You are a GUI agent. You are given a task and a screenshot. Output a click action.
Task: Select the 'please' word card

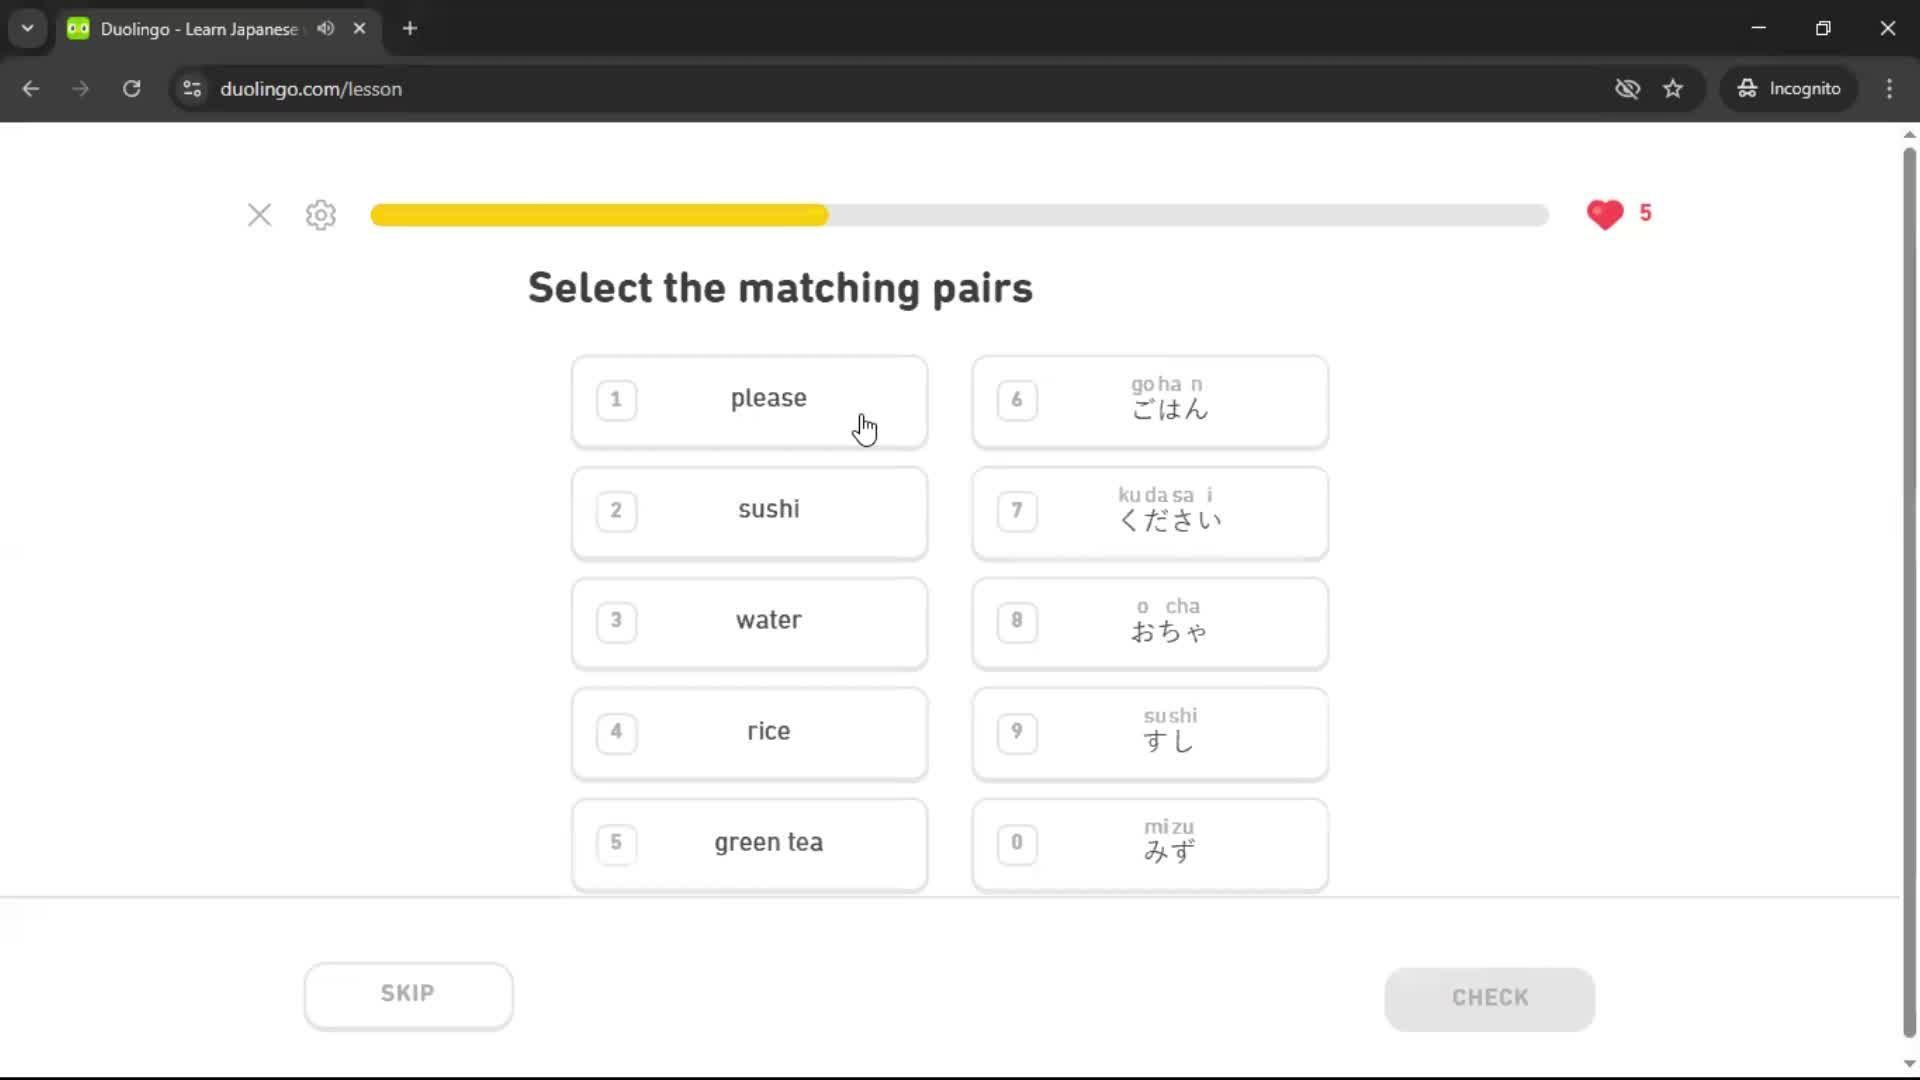click(749, 400)
